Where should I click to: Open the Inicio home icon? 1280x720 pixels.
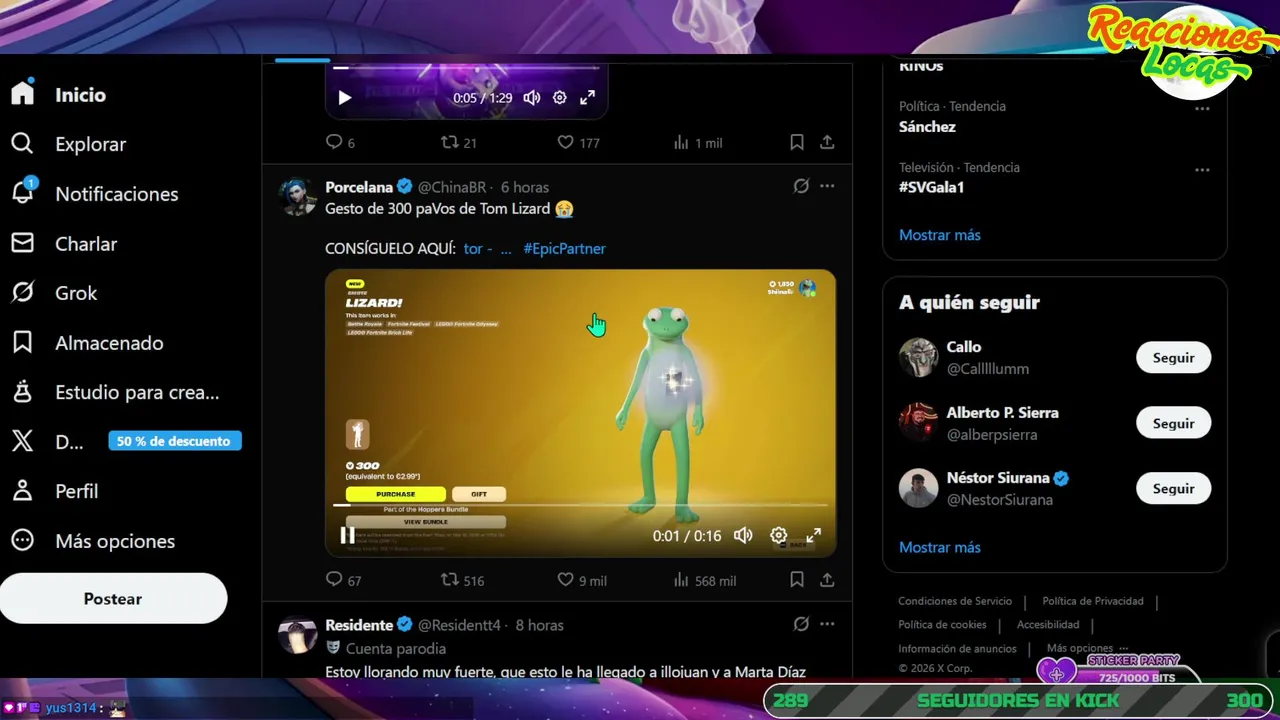point(22,94)
